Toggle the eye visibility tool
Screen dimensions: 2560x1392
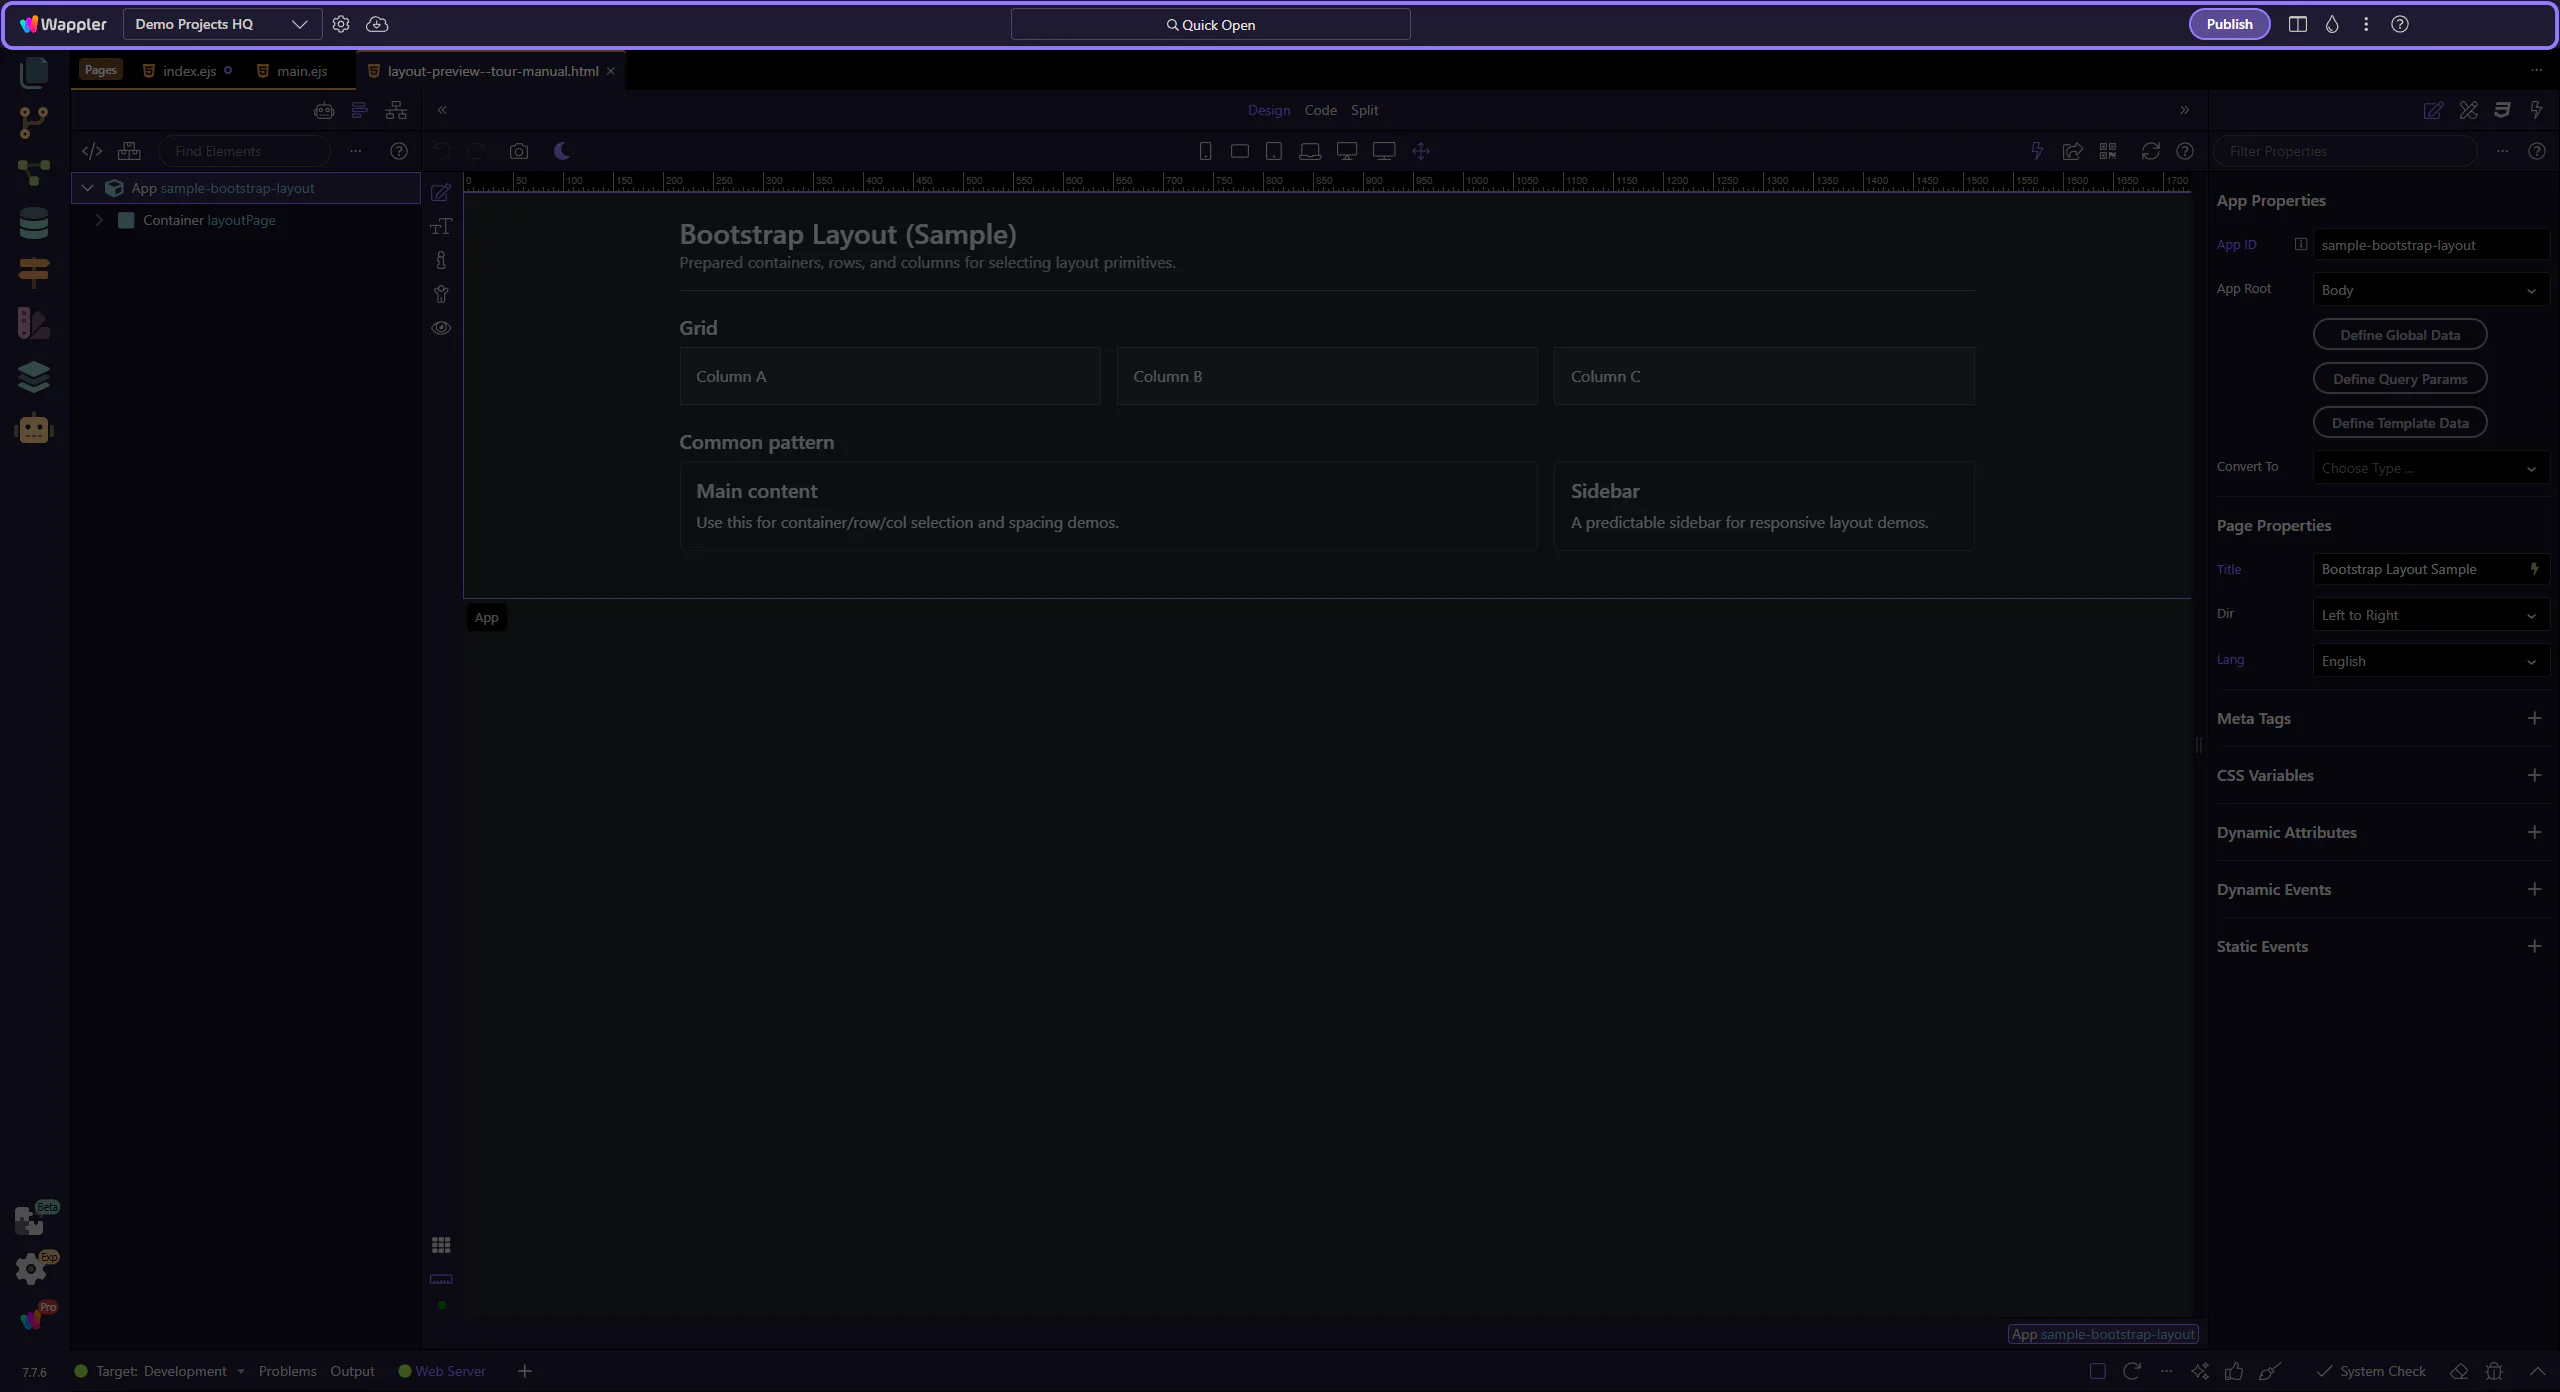441,328
